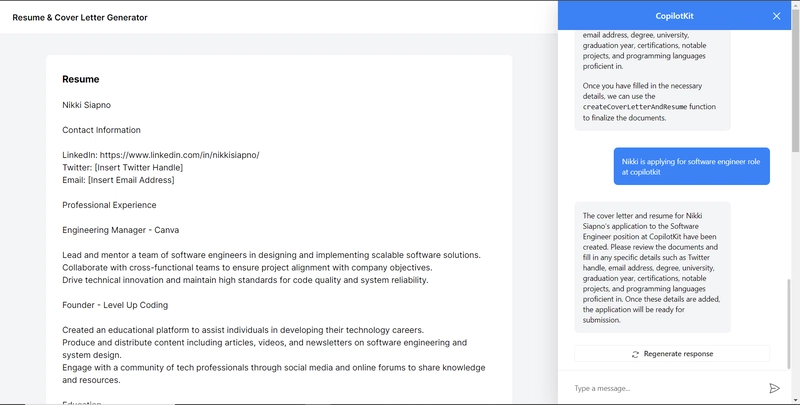Viewport: 800px width, 405px height.
Task: Click the Regenerate response button
Action: pos(672,353)
